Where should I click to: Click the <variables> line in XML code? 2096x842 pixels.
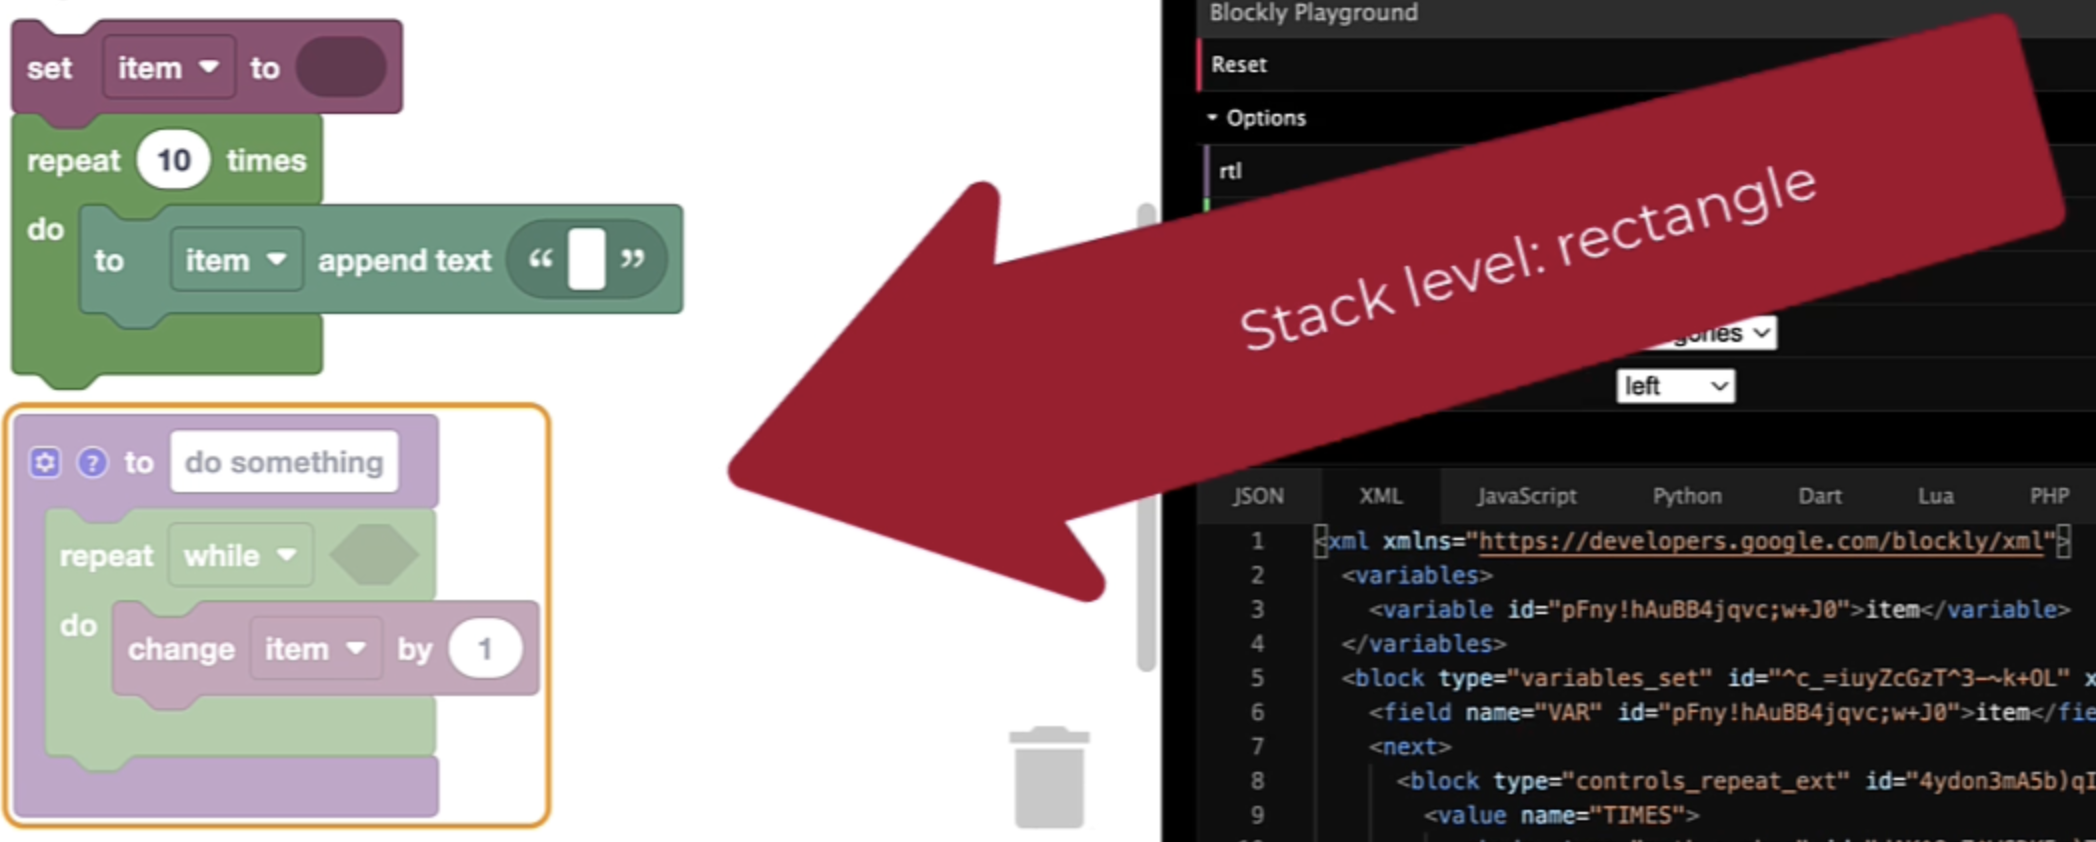(1417, 575)
